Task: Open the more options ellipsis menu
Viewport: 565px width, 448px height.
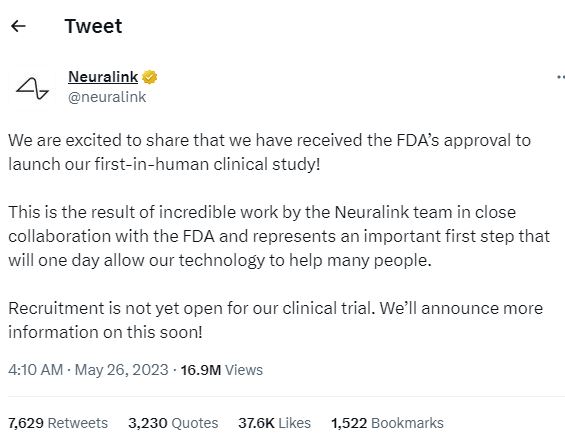Action: 561,77
